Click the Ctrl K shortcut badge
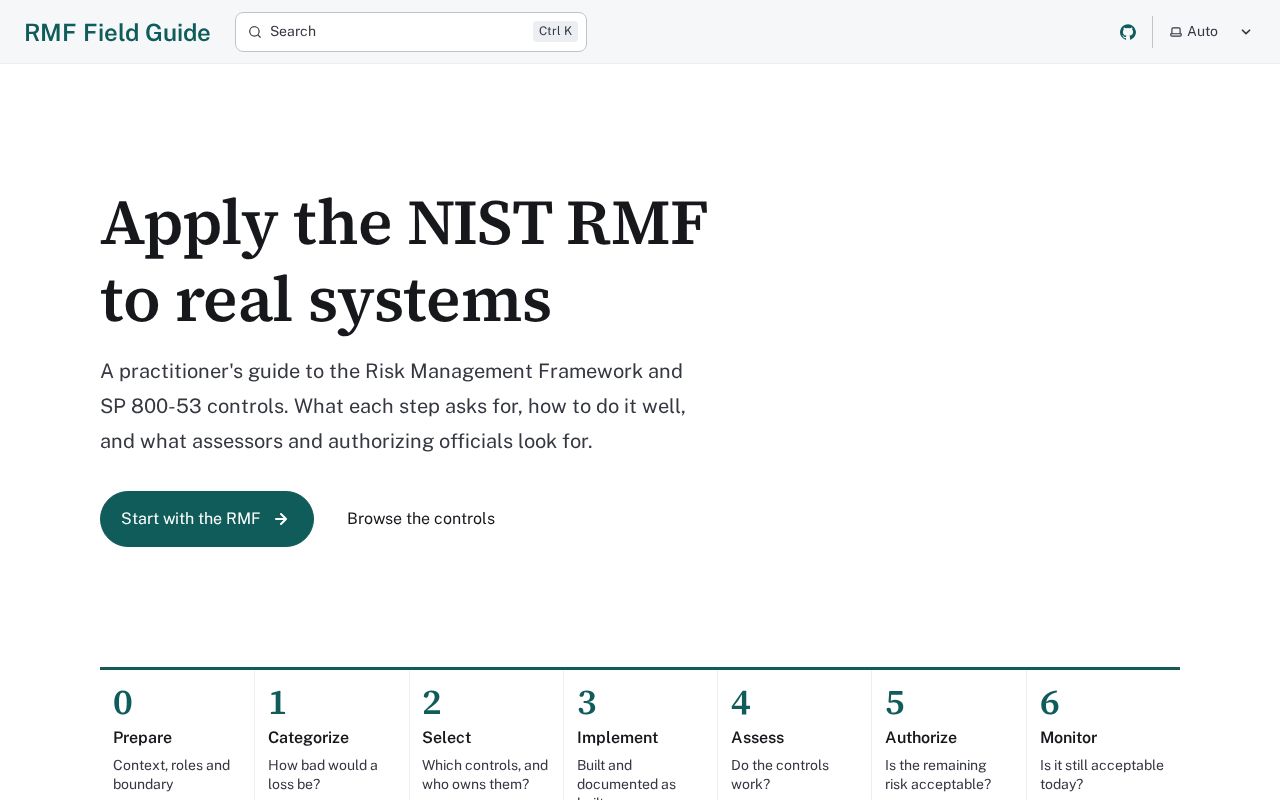This screenshot has height=800, width=1280. tap(555, 32)
